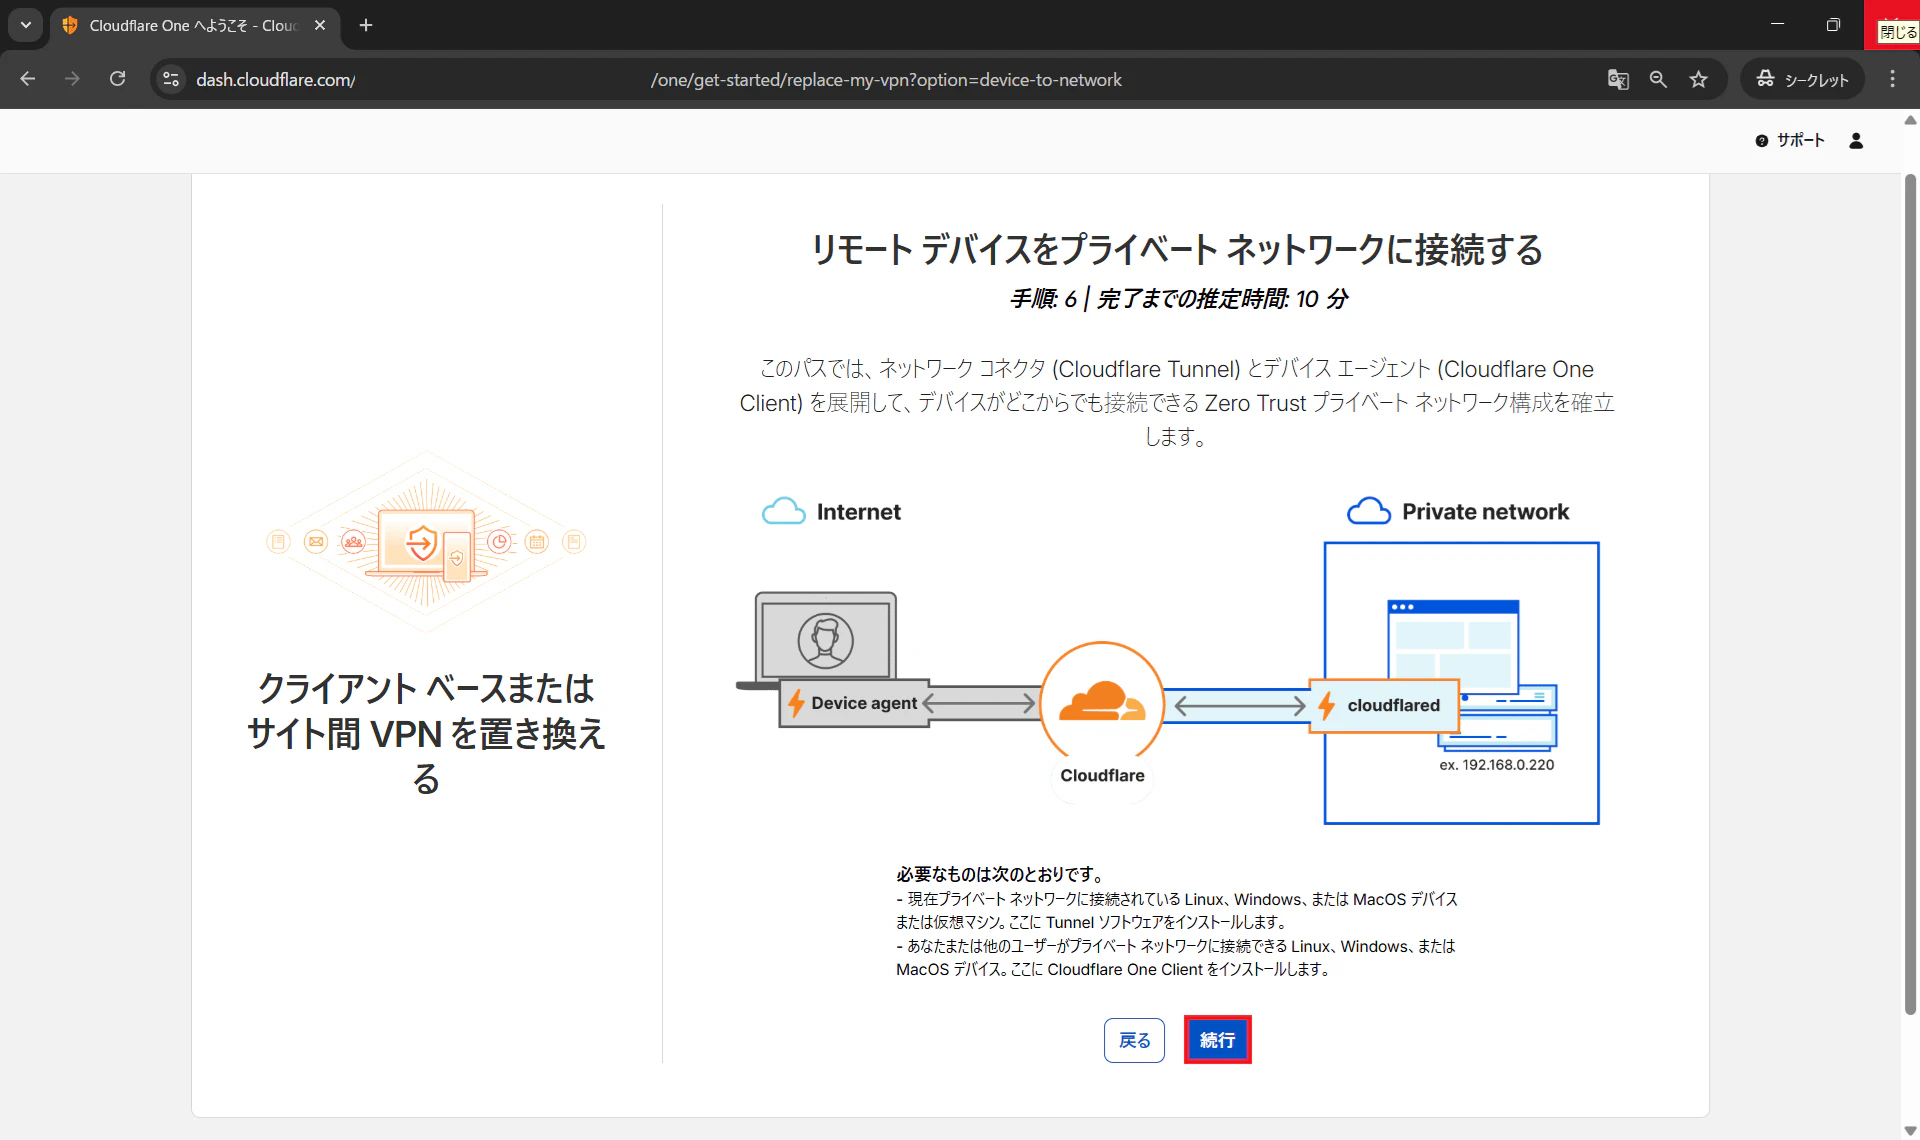Open the サポート support menu

[x=1790, y=141]
